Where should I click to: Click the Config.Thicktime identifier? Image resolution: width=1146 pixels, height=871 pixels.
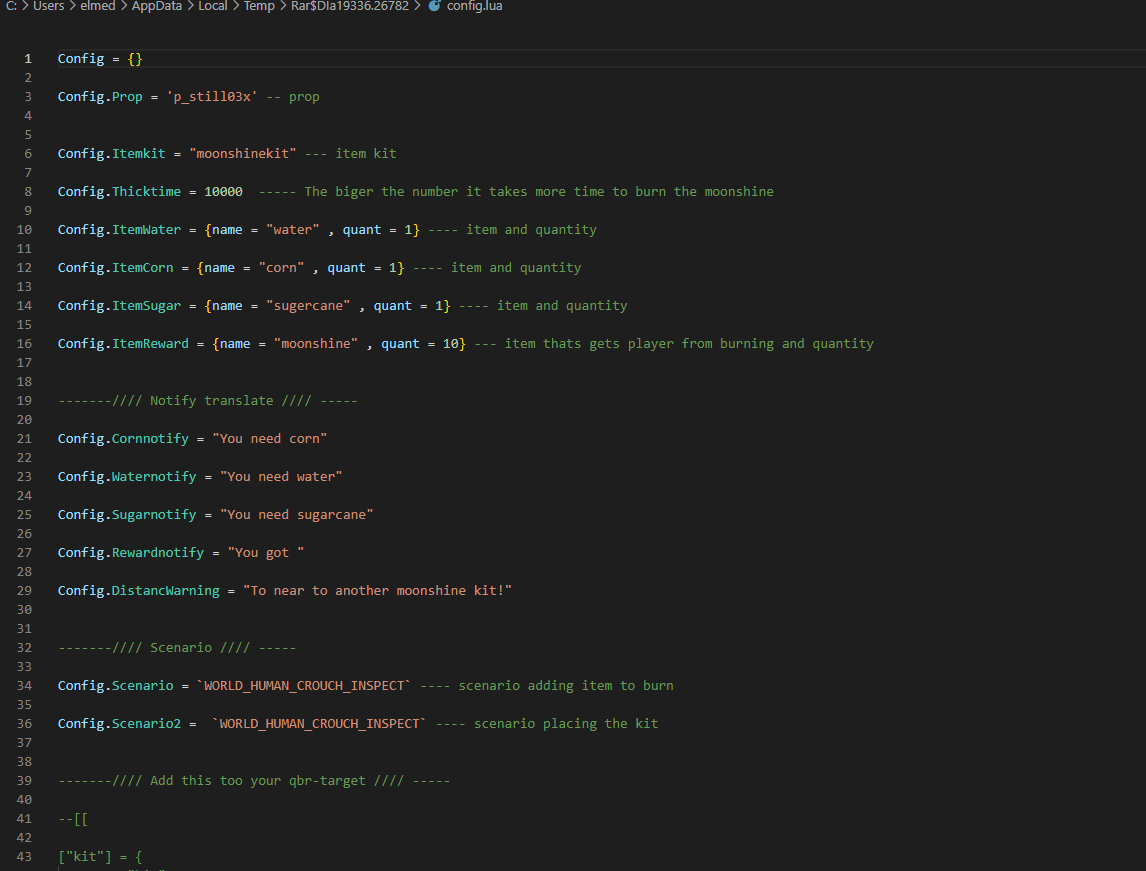tap(119, 191)
